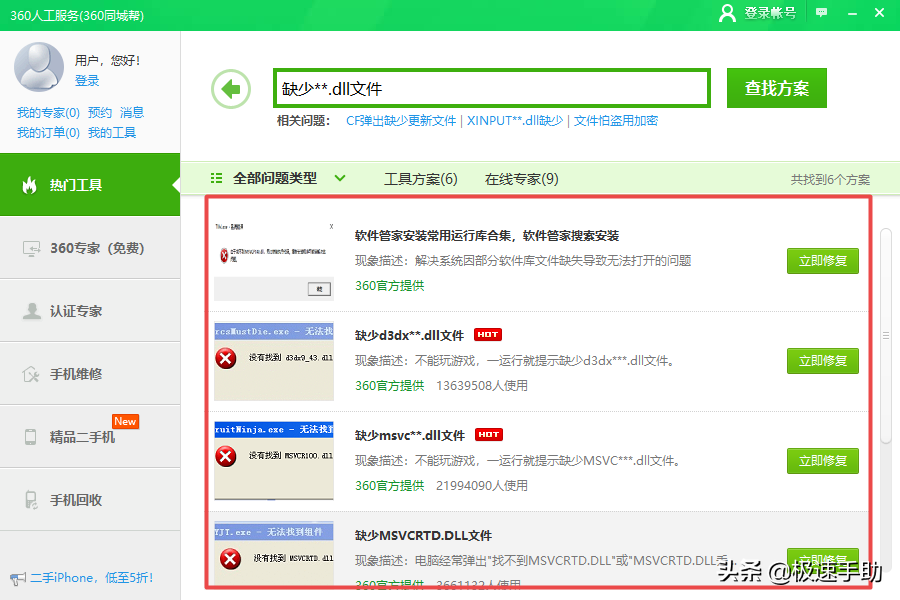Click the New badge on 精品二手机
Viewport: 900px width, 600px height.
[x=125, y=421]
